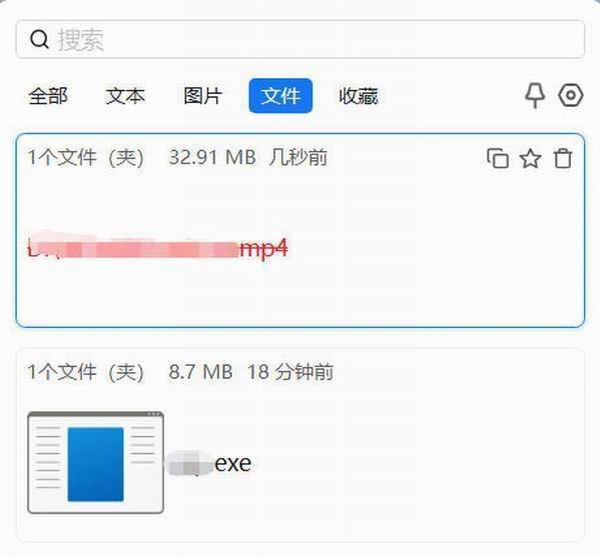Delete the mp4 entry with trash icon
Image resolution: width=600 pixels, height=558 pixels.
(562, 158)
